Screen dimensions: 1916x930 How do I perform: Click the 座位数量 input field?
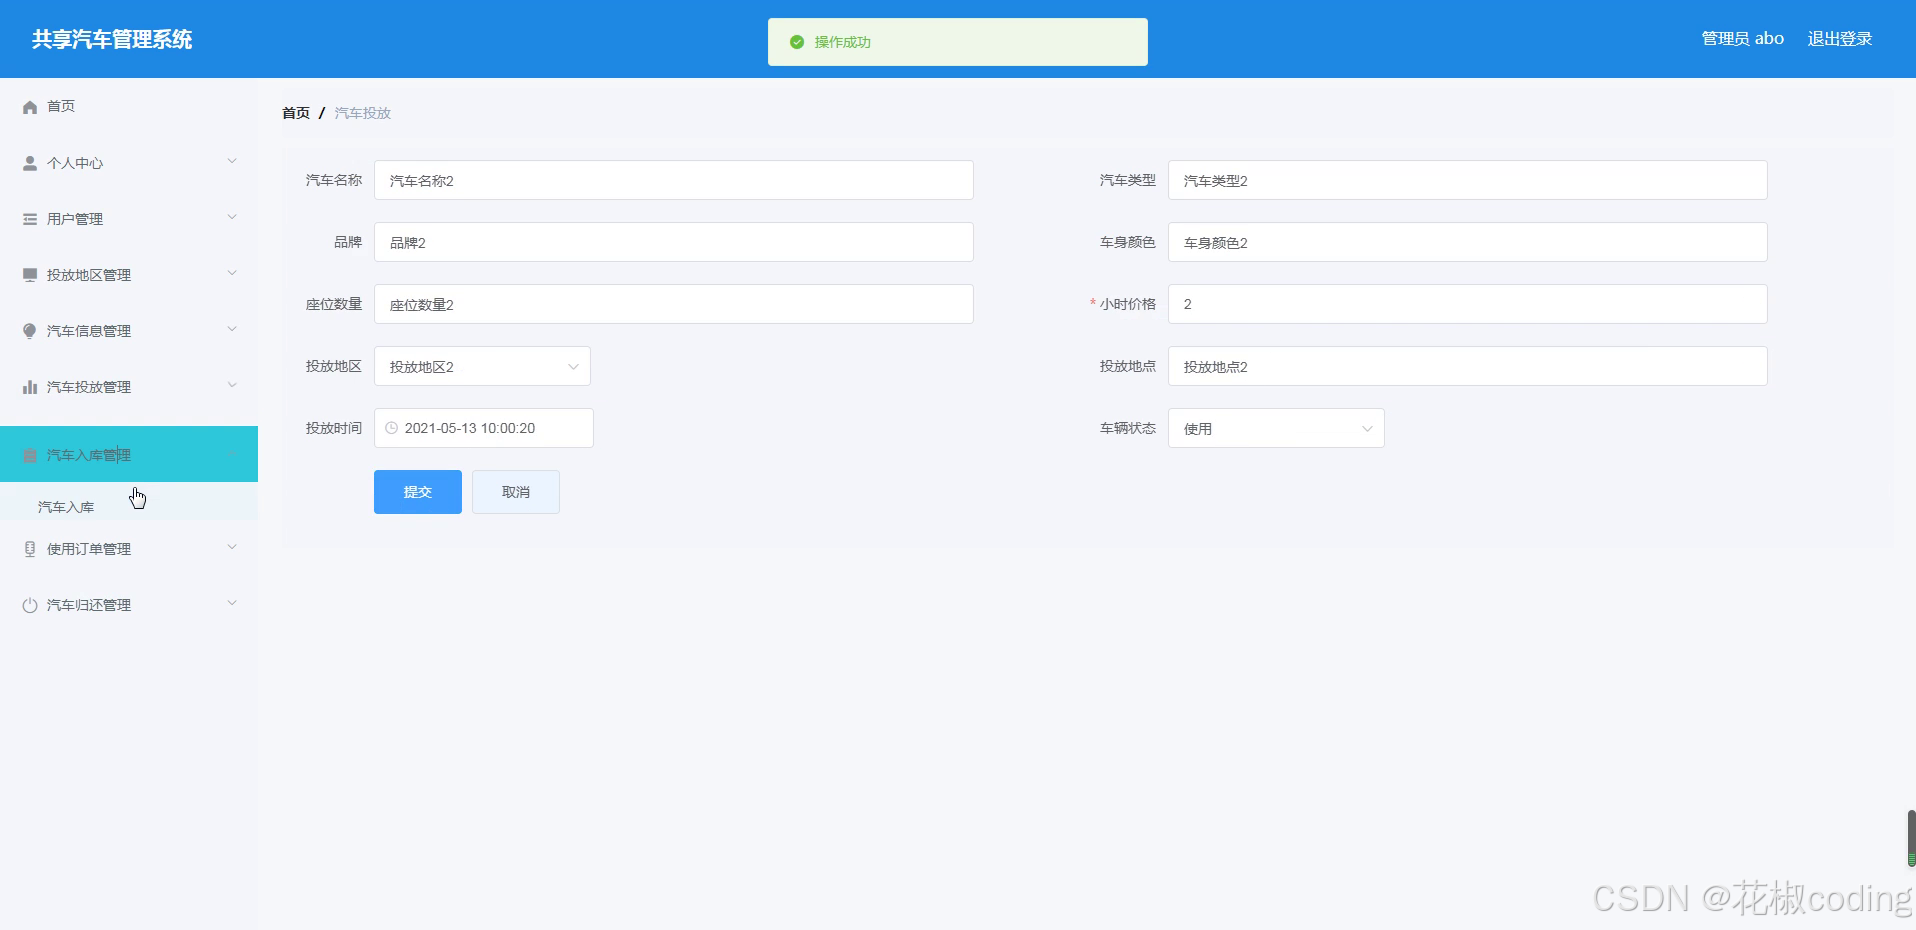674,304
